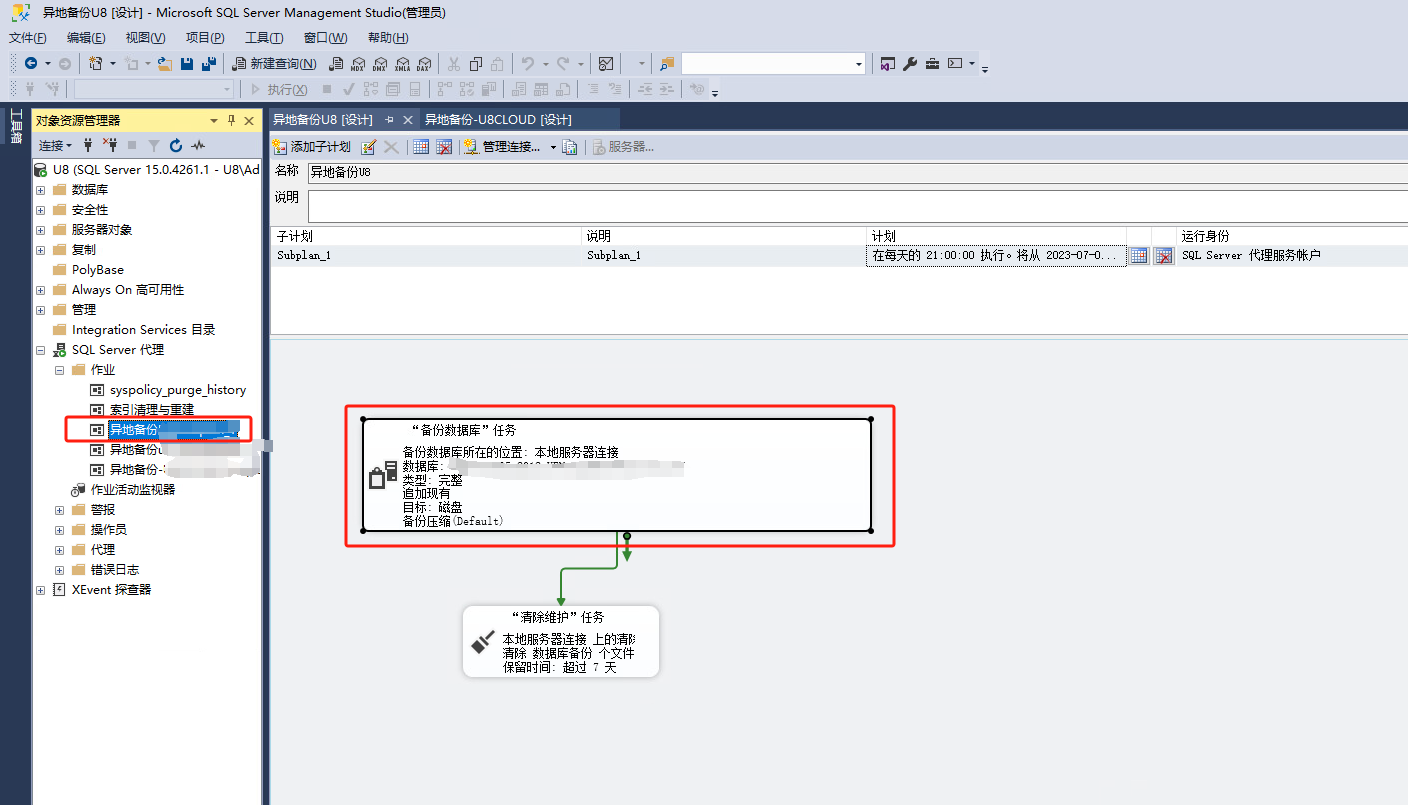The width and height of the screenshot is (1408, 805).
Task: Open the 文件(F) menu
Action: (28, 38)
